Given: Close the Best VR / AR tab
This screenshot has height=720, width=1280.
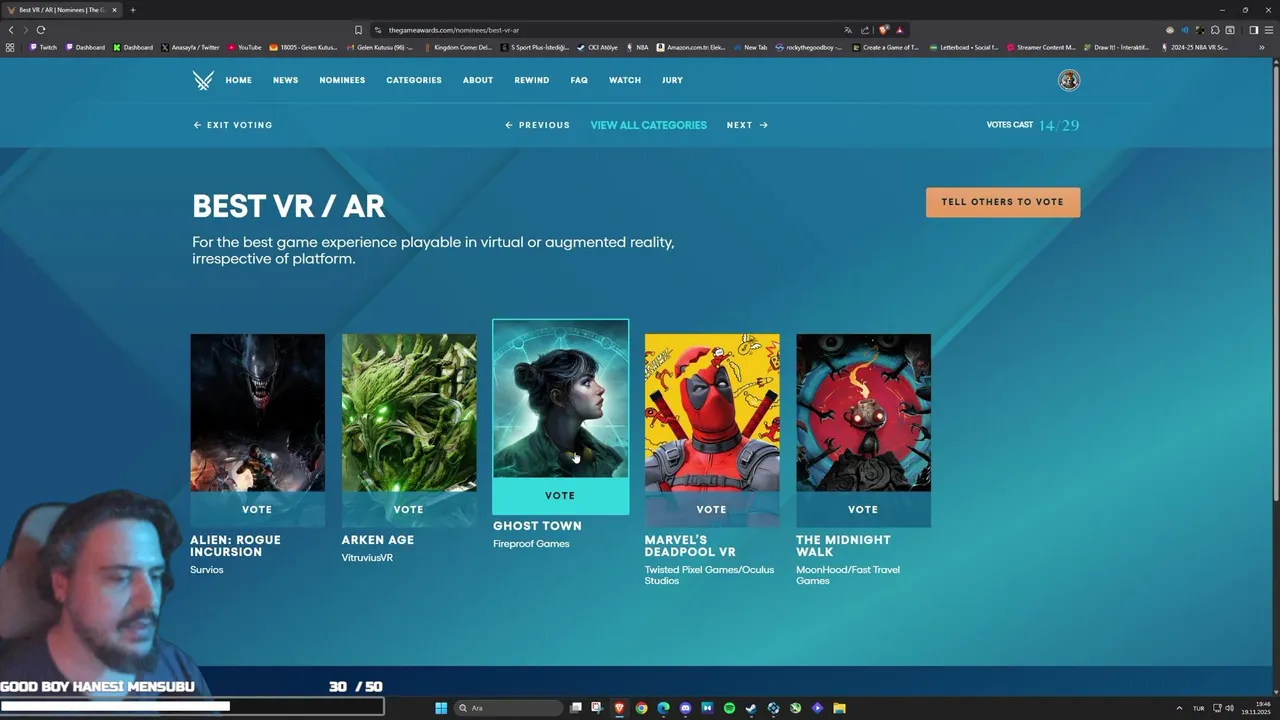Looking at the screenshot, I should pyautogui.click(x=114, y=10).
